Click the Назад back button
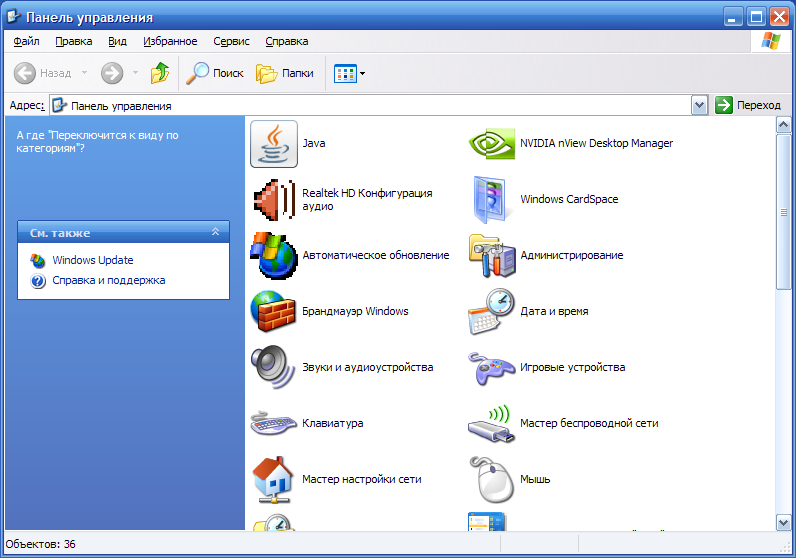 (42, 73)
